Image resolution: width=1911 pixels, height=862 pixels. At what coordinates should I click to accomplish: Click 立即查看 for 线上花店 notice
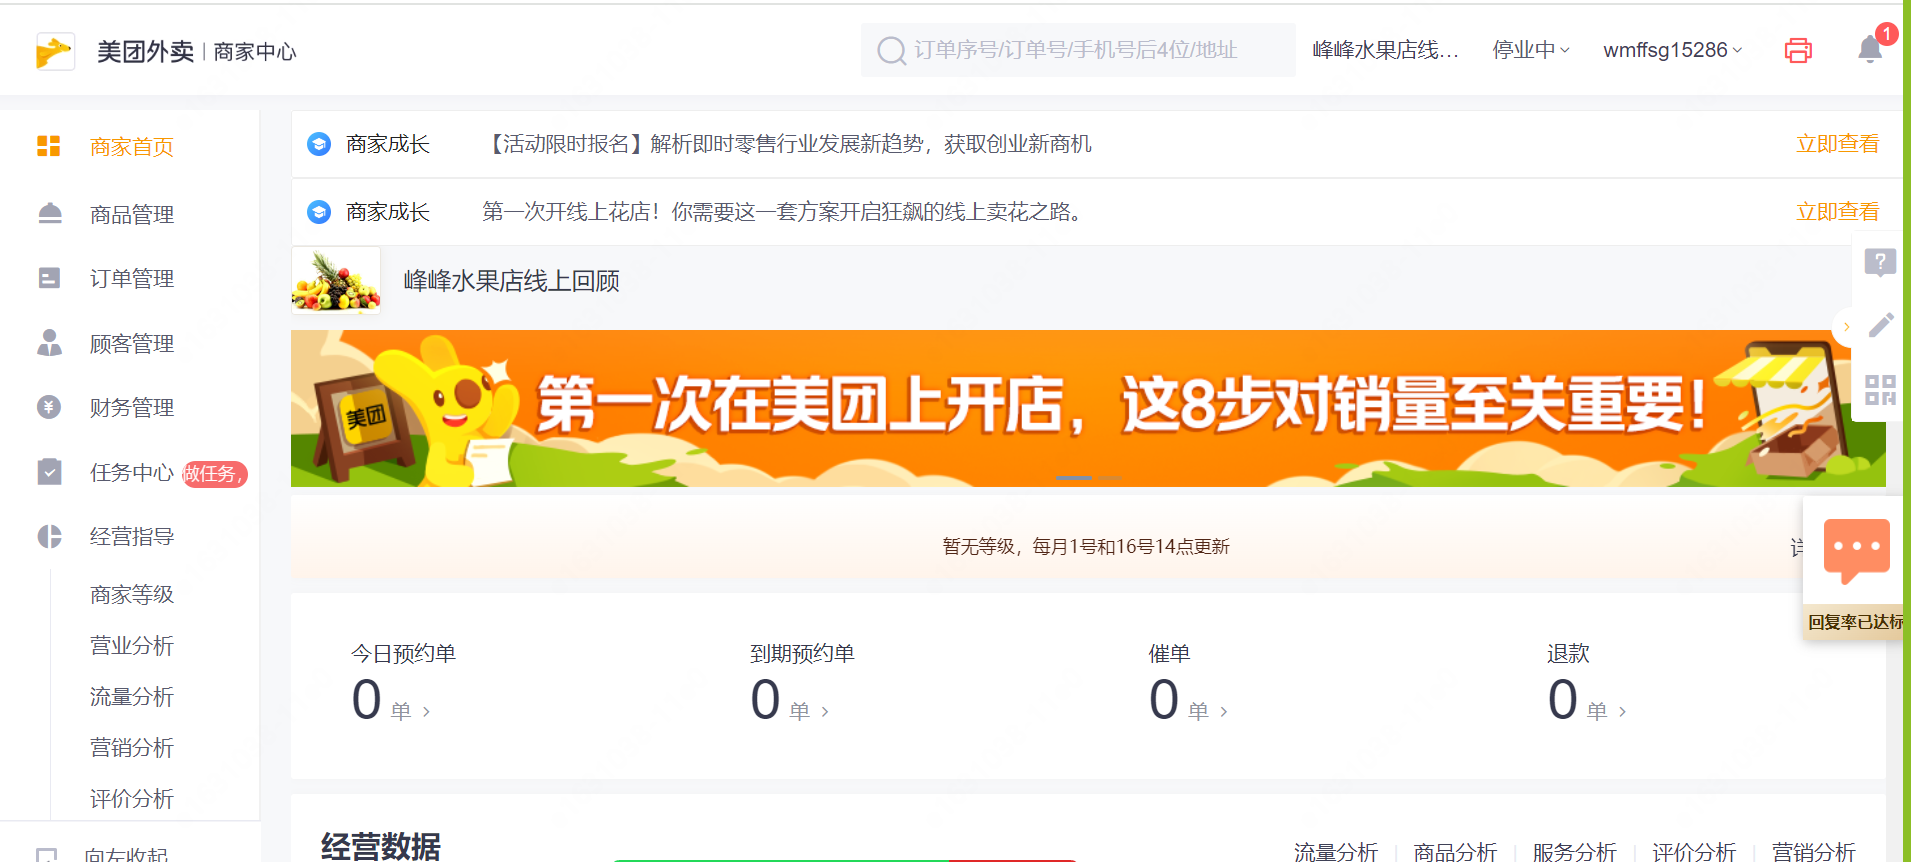[x=1837, y=212]
